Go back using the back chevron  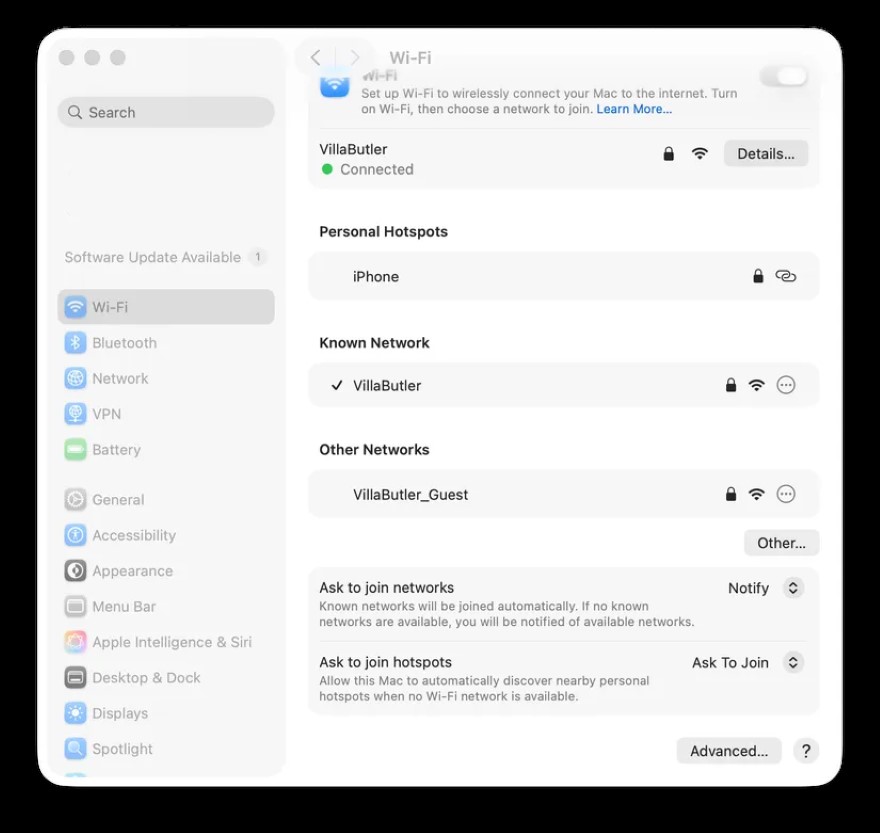pos(315,58)
